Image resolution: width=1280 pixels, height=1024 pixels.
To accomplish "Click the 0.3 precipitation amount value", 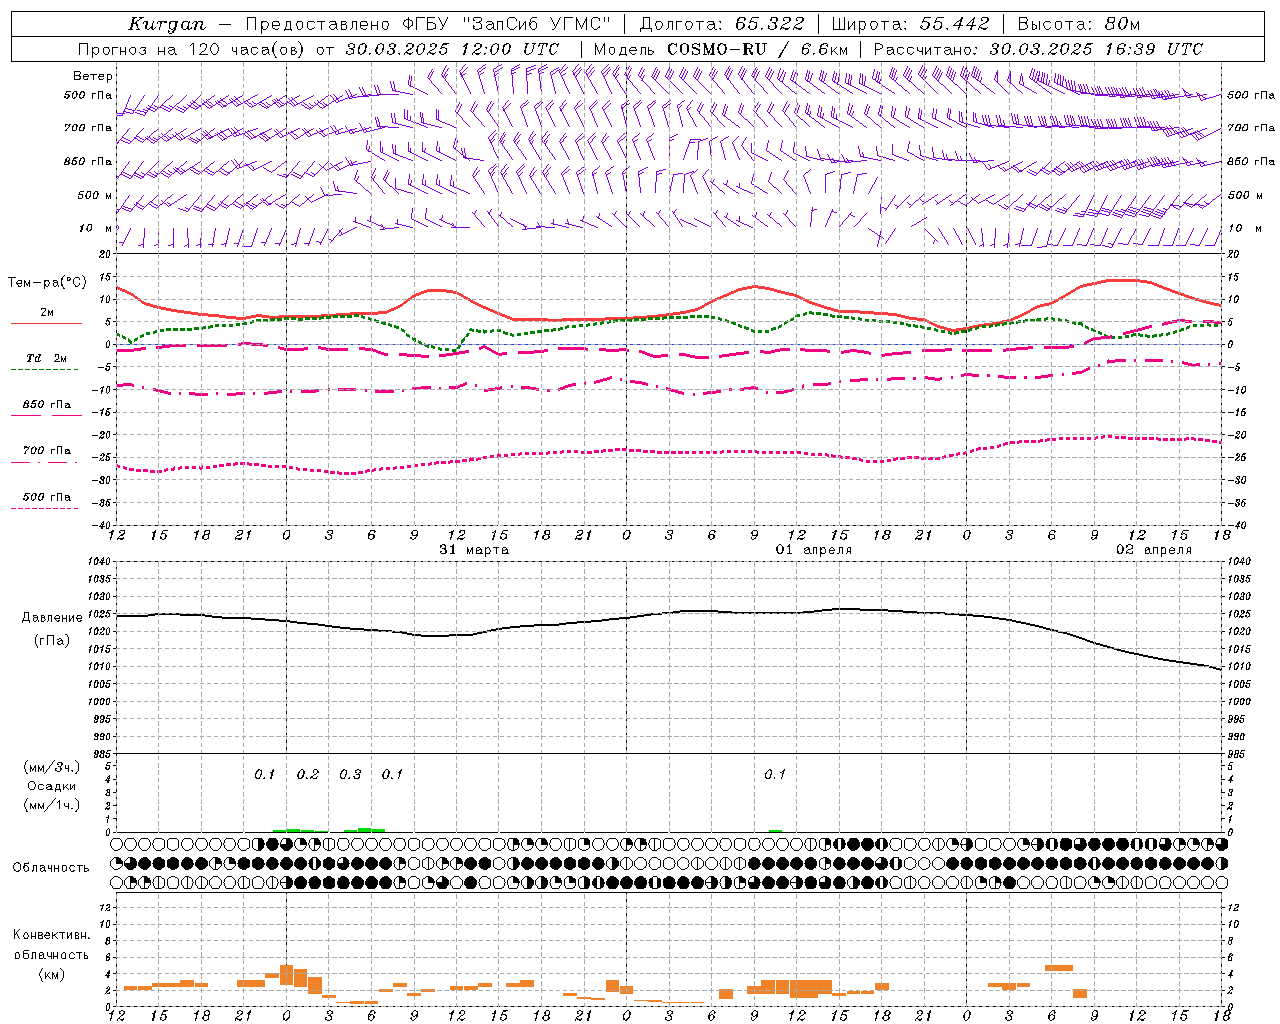I will pos(350,775).
